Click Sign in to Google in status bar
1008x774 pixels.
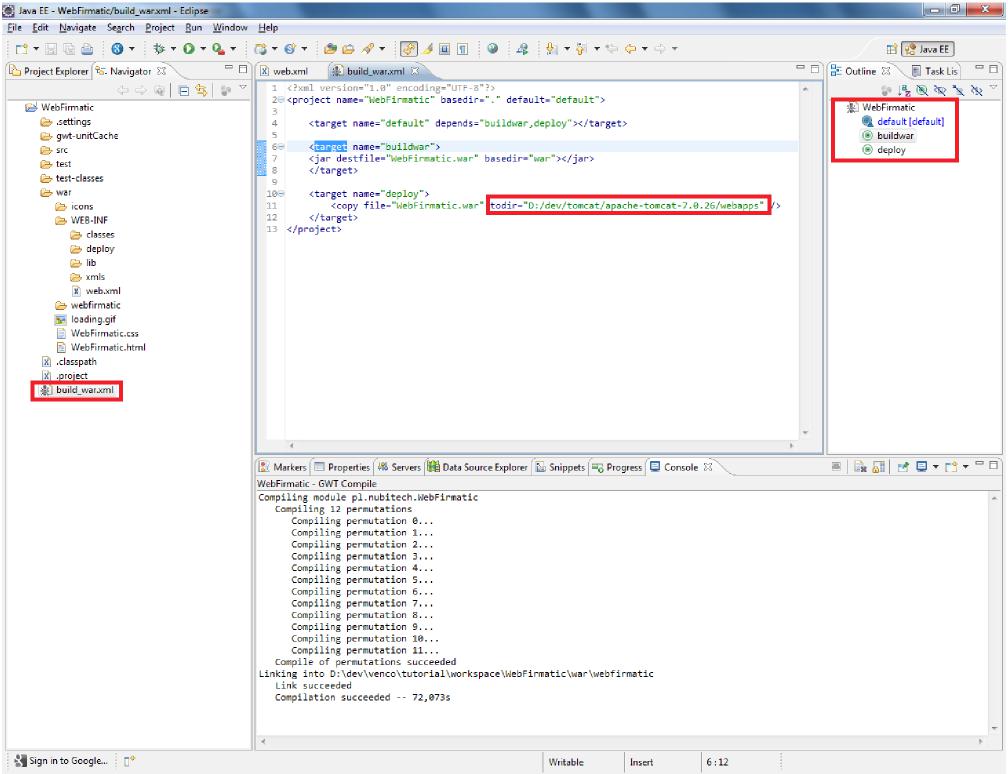click(x=60, y=761)
